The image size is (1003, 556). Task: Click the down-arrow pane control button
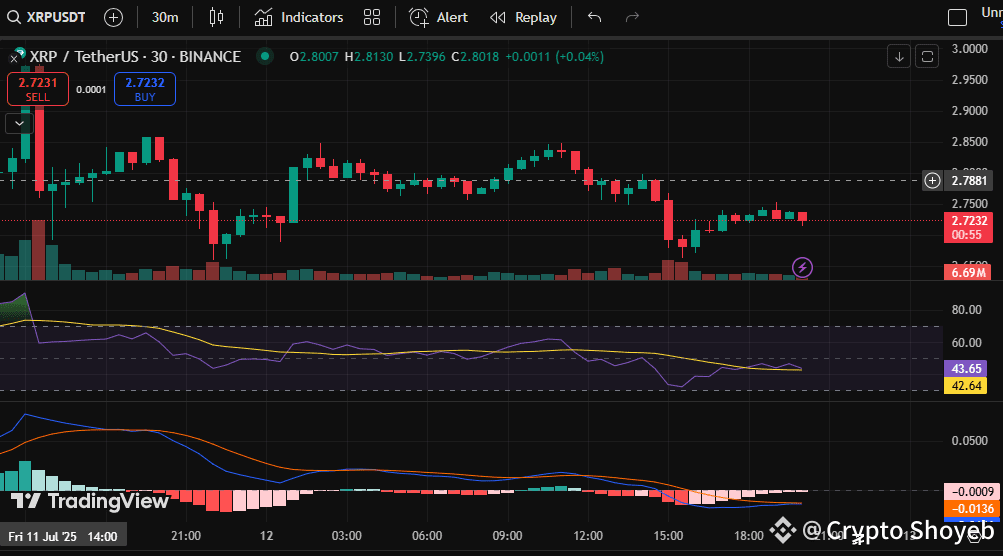[899, 56]
